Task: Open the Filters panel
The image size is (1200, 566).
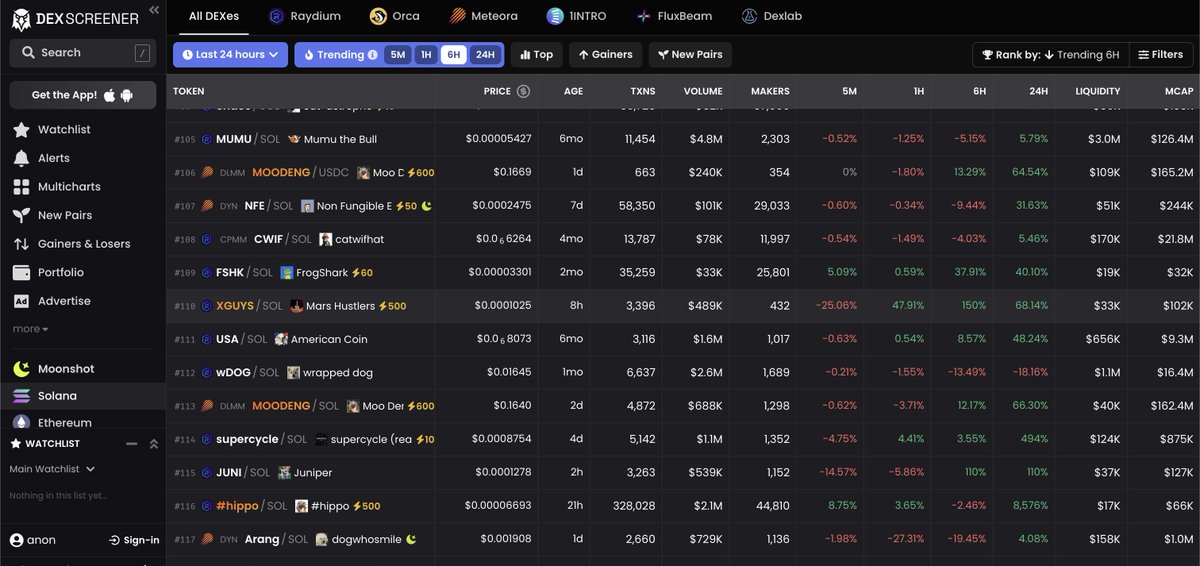Action: (1160, 55)
